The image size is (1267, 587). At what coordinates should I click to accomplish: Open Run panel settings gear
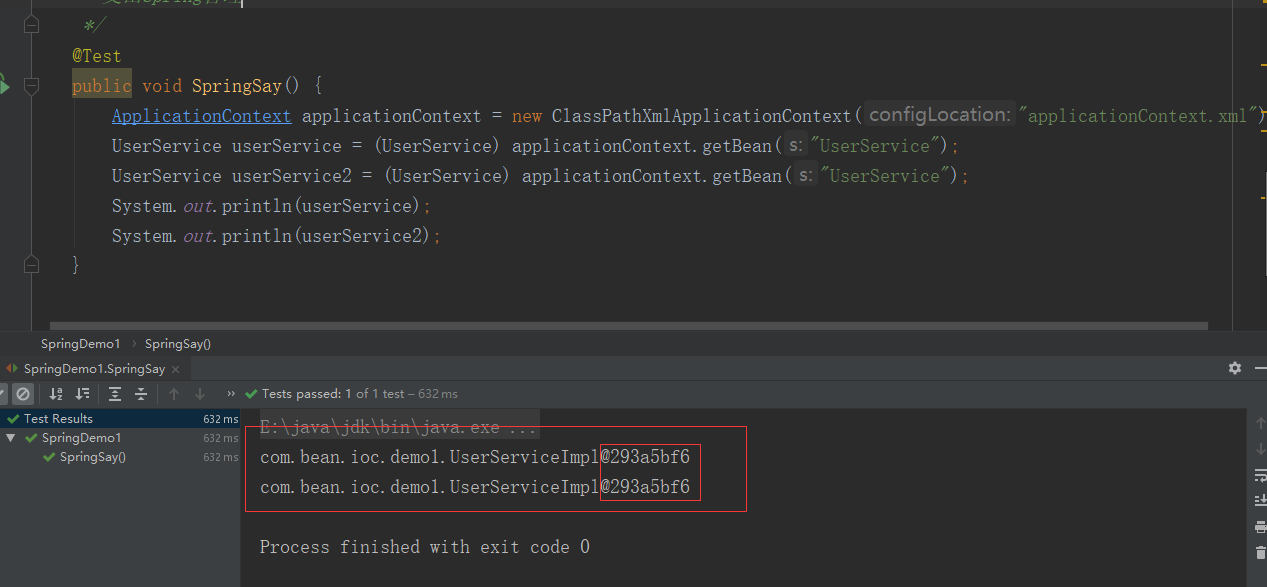pos(1235,368)
